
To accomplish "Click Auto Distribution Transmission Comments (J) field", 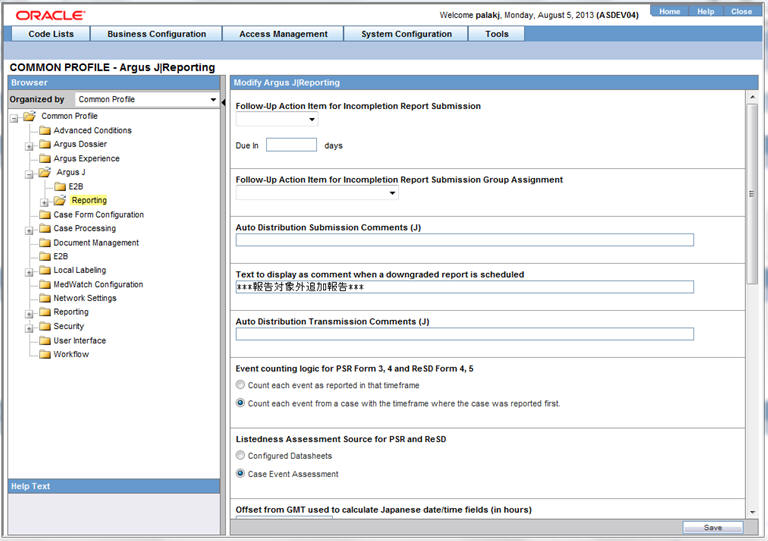I will point(464,334).
